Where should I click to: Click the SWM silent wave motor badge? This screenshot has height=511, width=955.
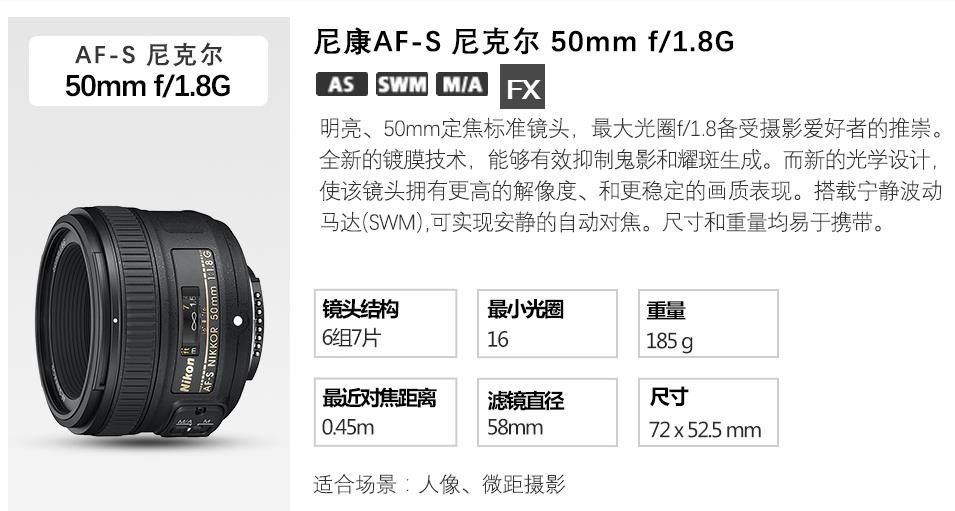pyautogui.click(x=401, y=84)
